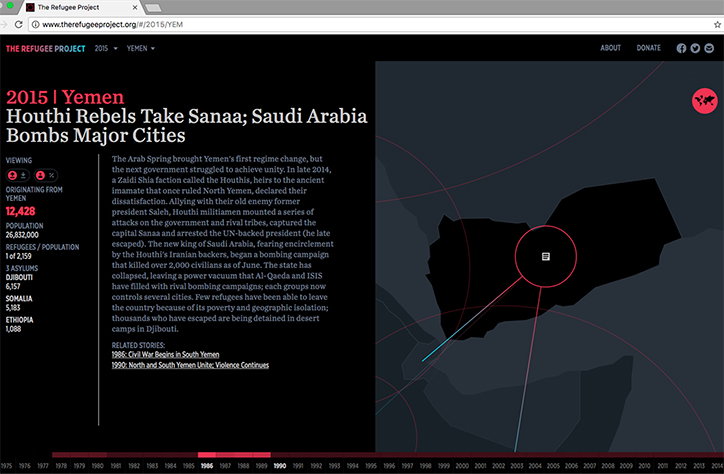Switch to percent of population view
Screen dimensions: 724x474
(51, 175)
